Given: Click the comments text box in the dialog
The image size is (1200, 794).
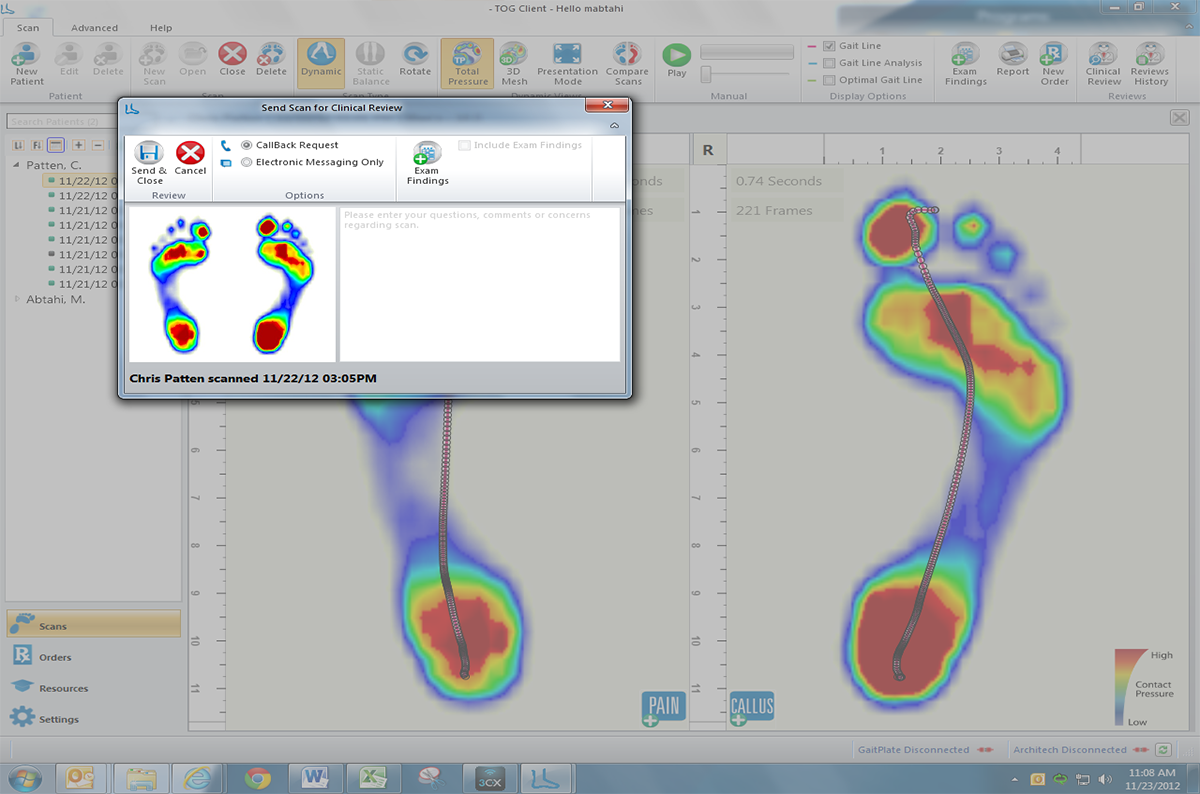Looking at the screenshot, I should (479, 285).
